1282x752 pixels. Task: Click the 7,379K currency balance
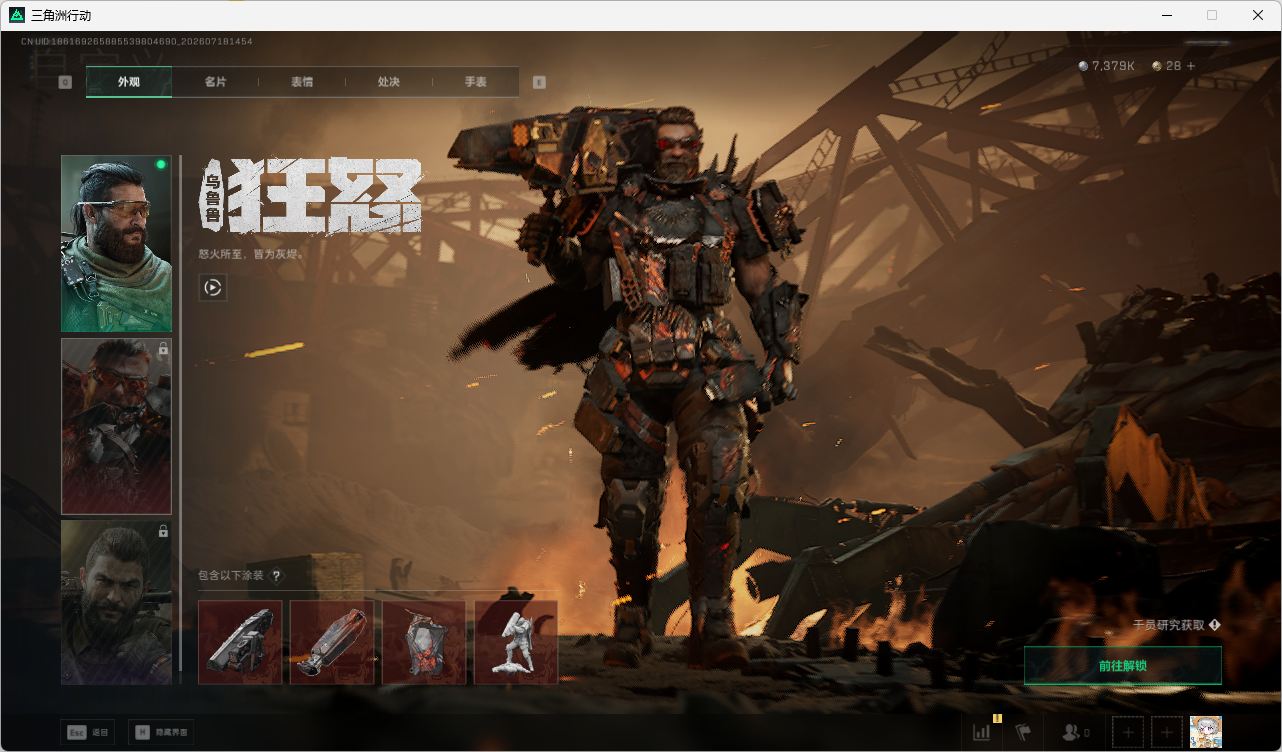point(1106,66)
